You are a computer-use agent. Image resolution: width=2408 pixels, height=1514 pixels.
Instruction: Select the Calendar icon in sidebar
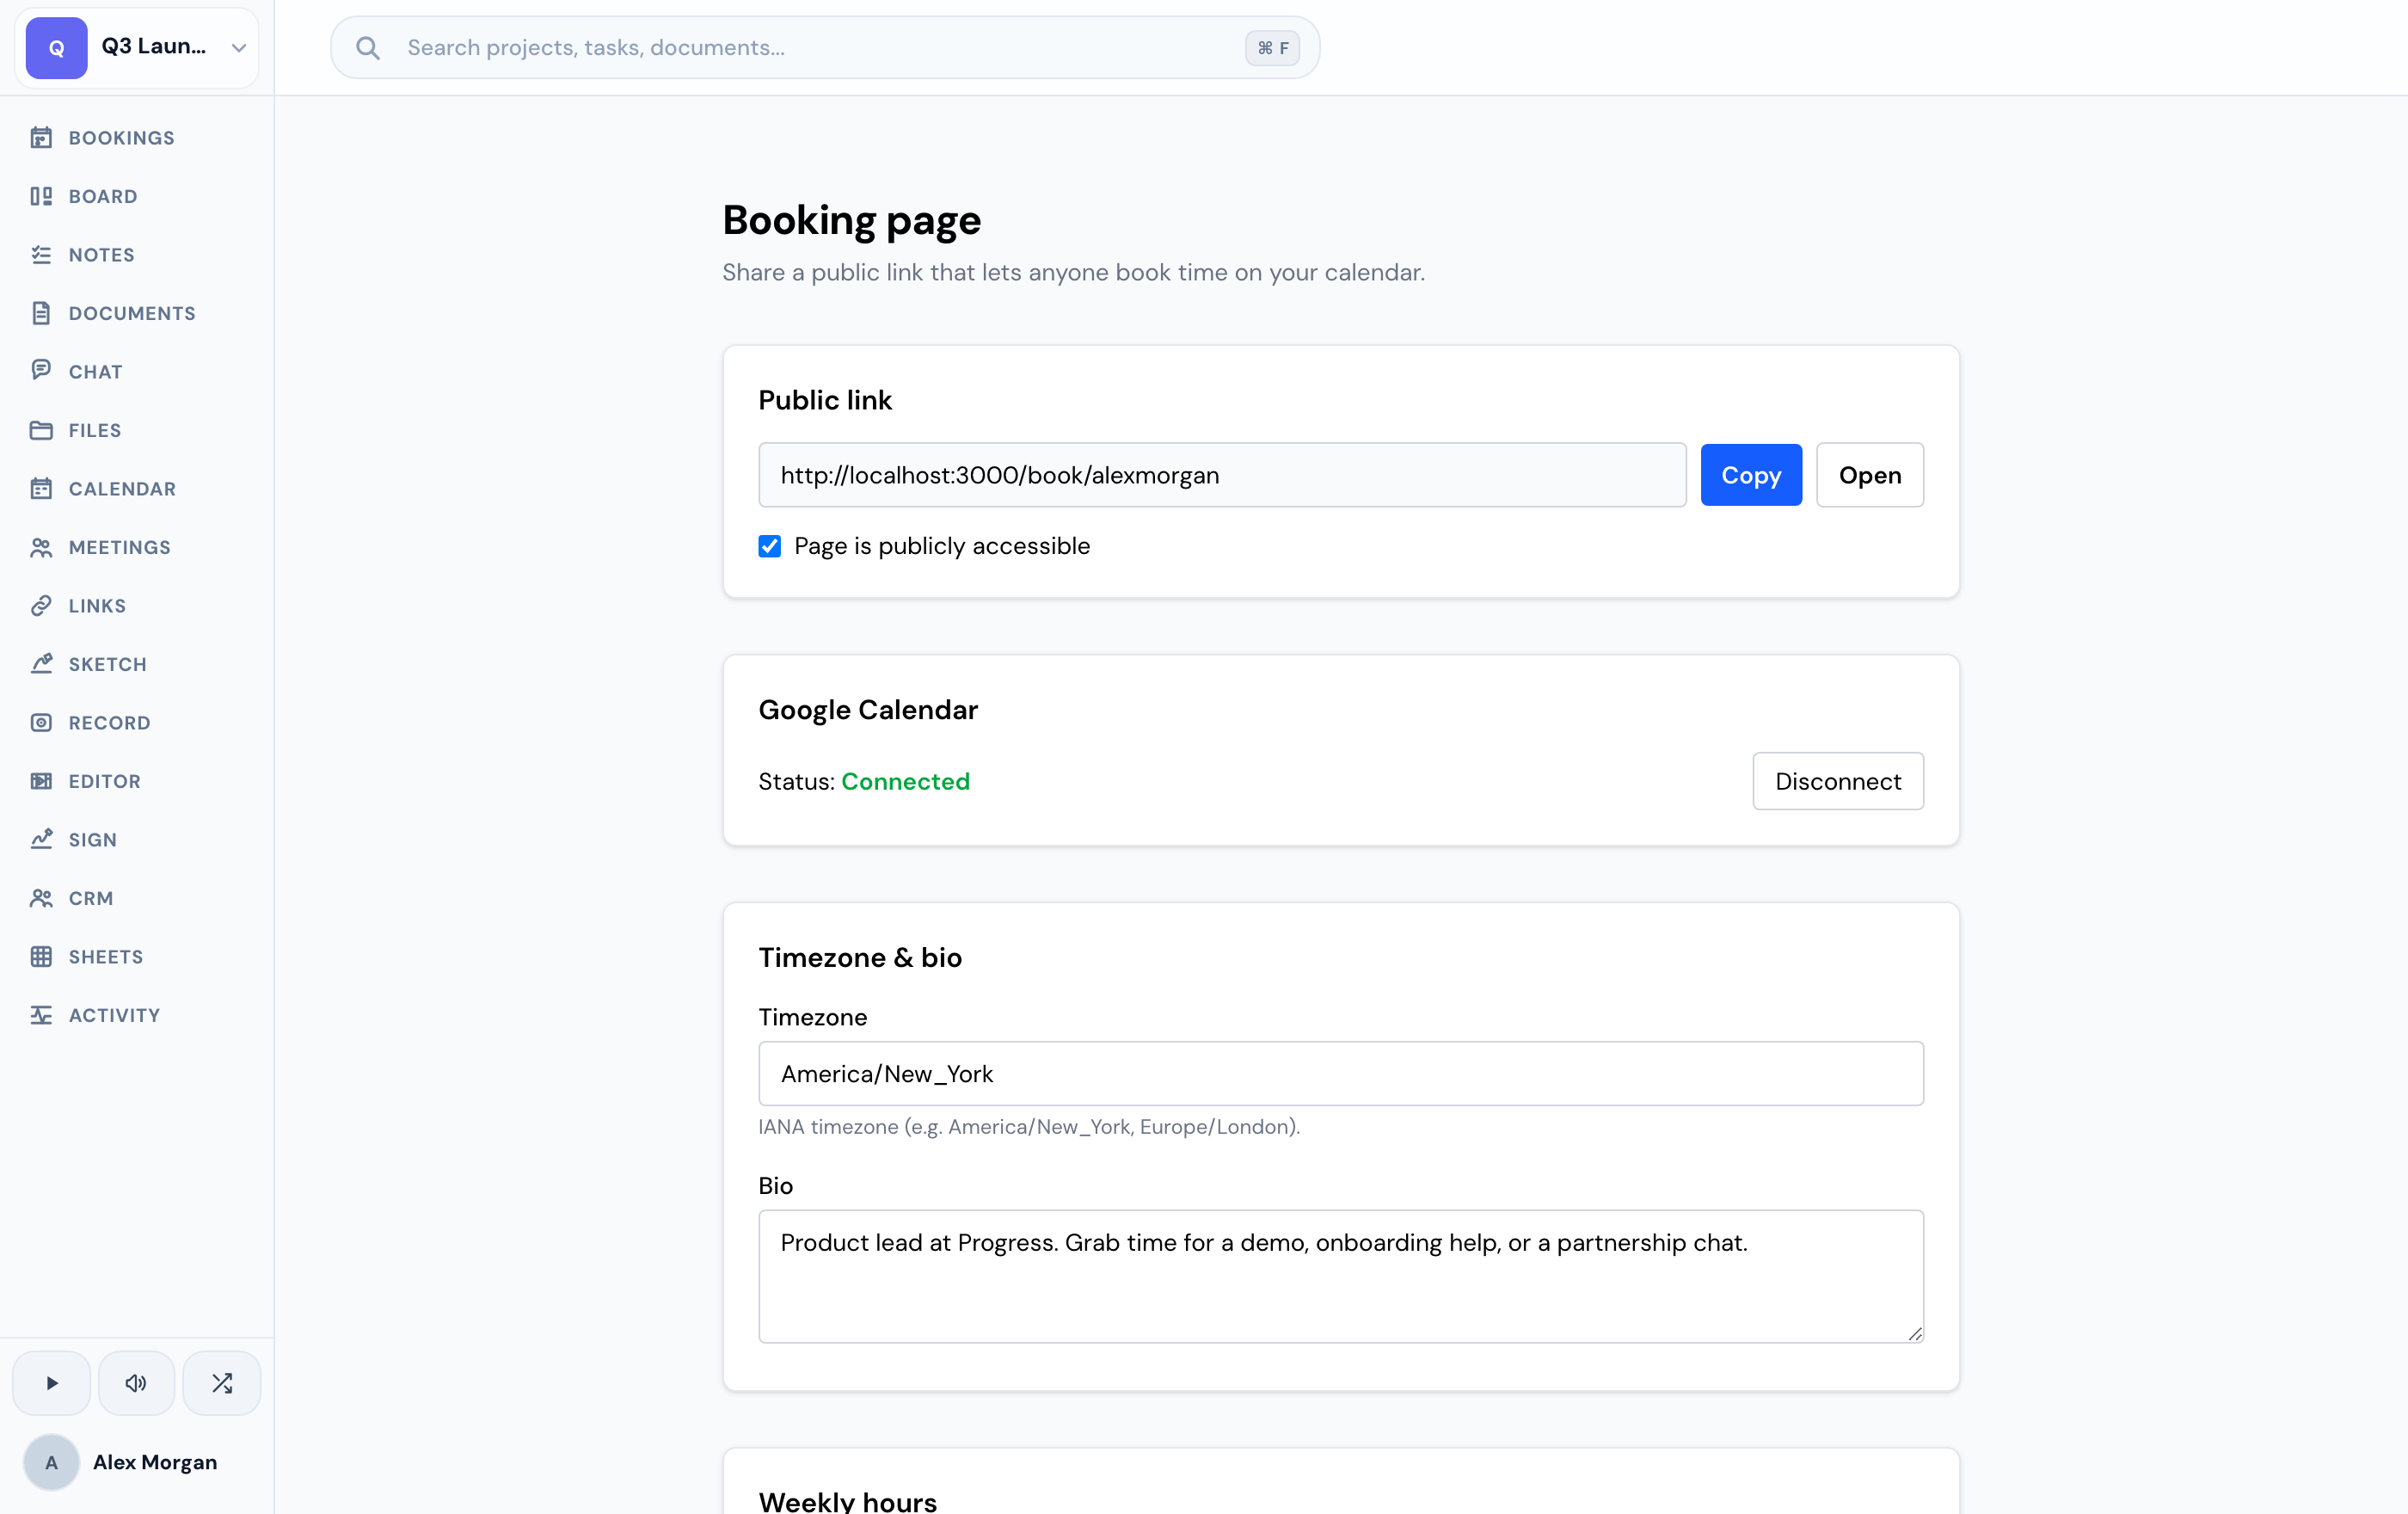point(41,488)
